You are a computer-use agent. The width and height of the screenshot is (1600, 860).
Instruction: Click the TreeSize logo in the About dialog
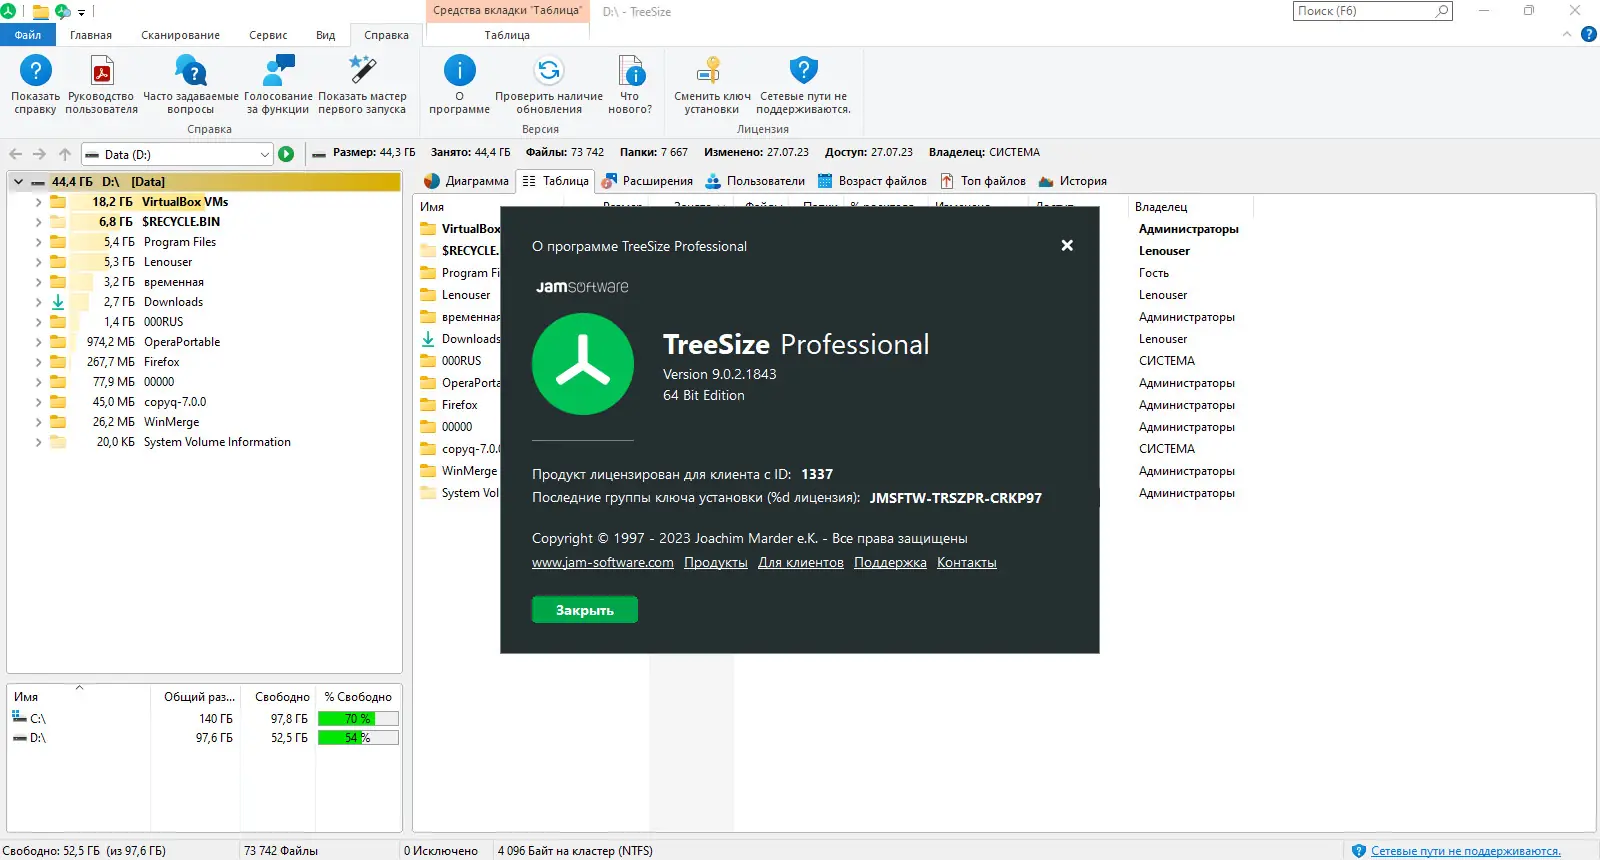583,364
